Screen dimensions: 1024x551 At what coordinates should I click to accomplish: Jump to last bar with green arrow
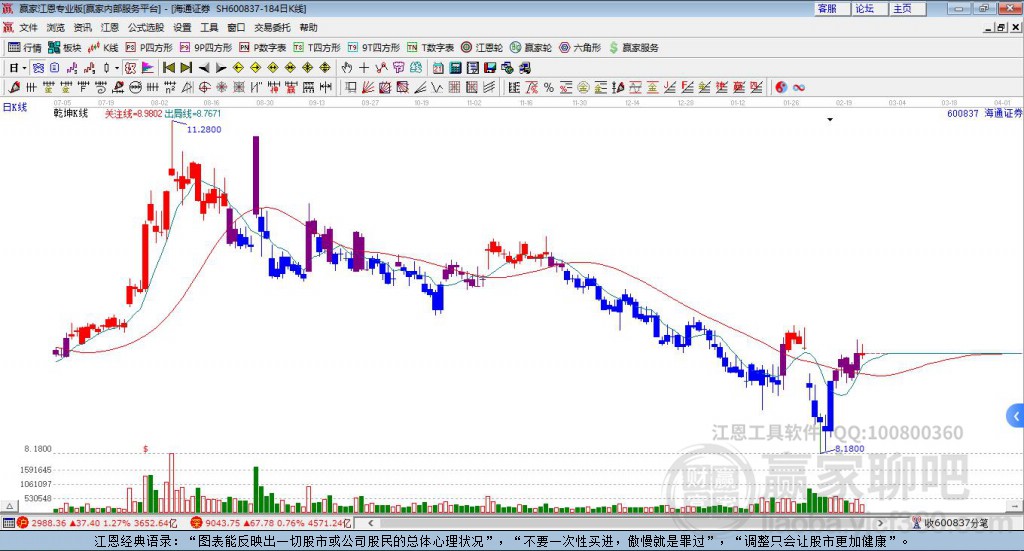[186, 68]
